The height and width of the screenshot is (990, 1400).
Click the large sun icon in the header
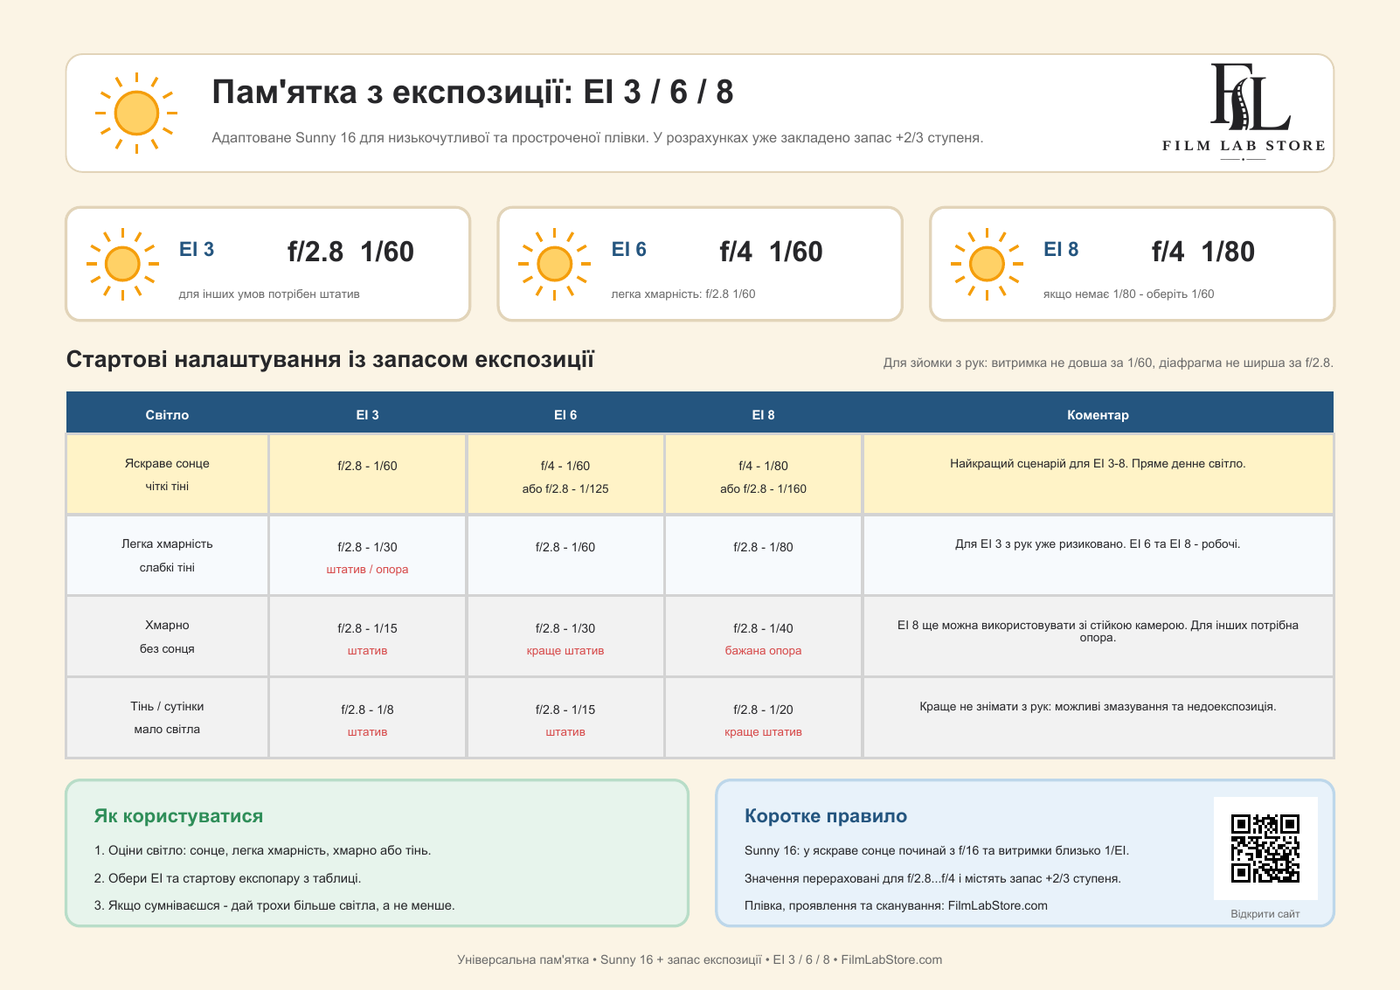[137, 113]
